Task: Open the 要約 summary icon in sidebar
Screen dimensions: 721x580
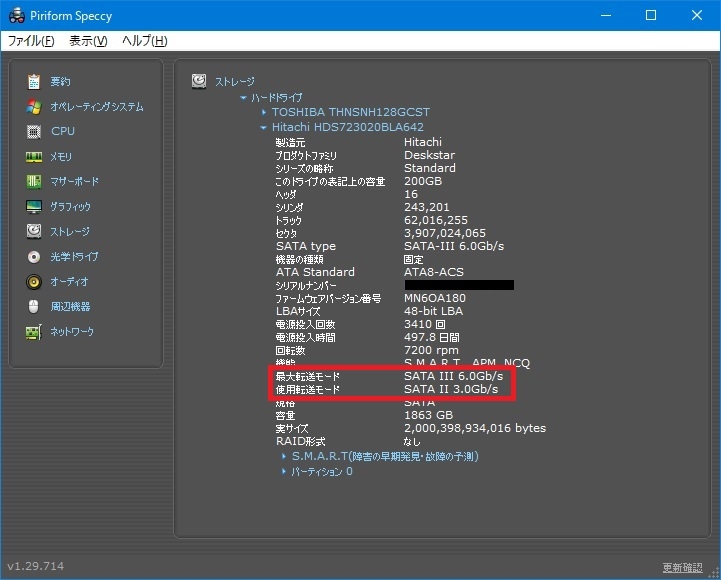Action: [x=34, y=81]
